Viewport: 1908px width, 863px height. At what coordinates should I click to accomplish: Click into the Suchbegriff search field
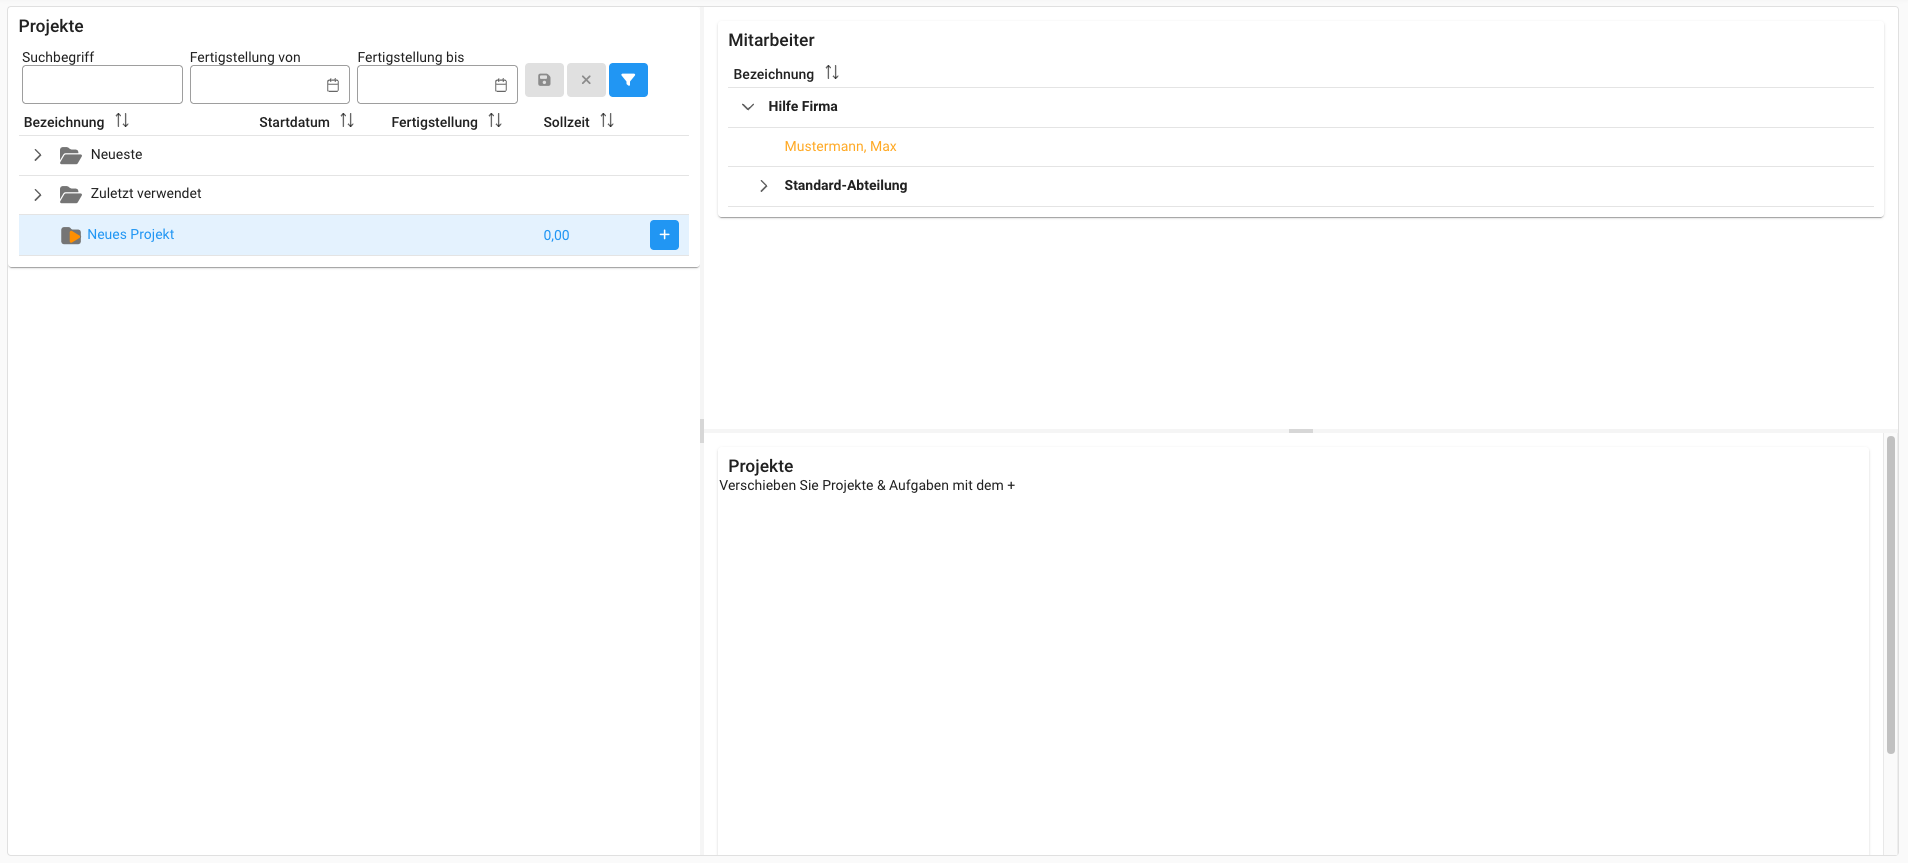pos(102,85)
